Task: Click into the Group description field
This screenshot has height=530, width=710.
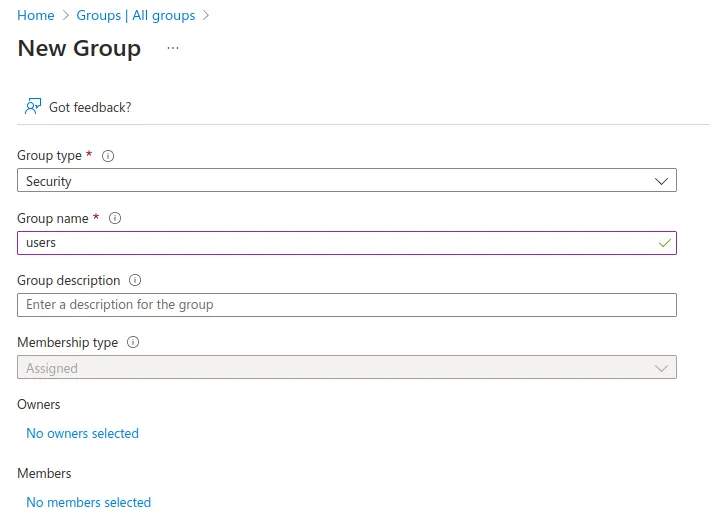Action: tap(346, 305)
